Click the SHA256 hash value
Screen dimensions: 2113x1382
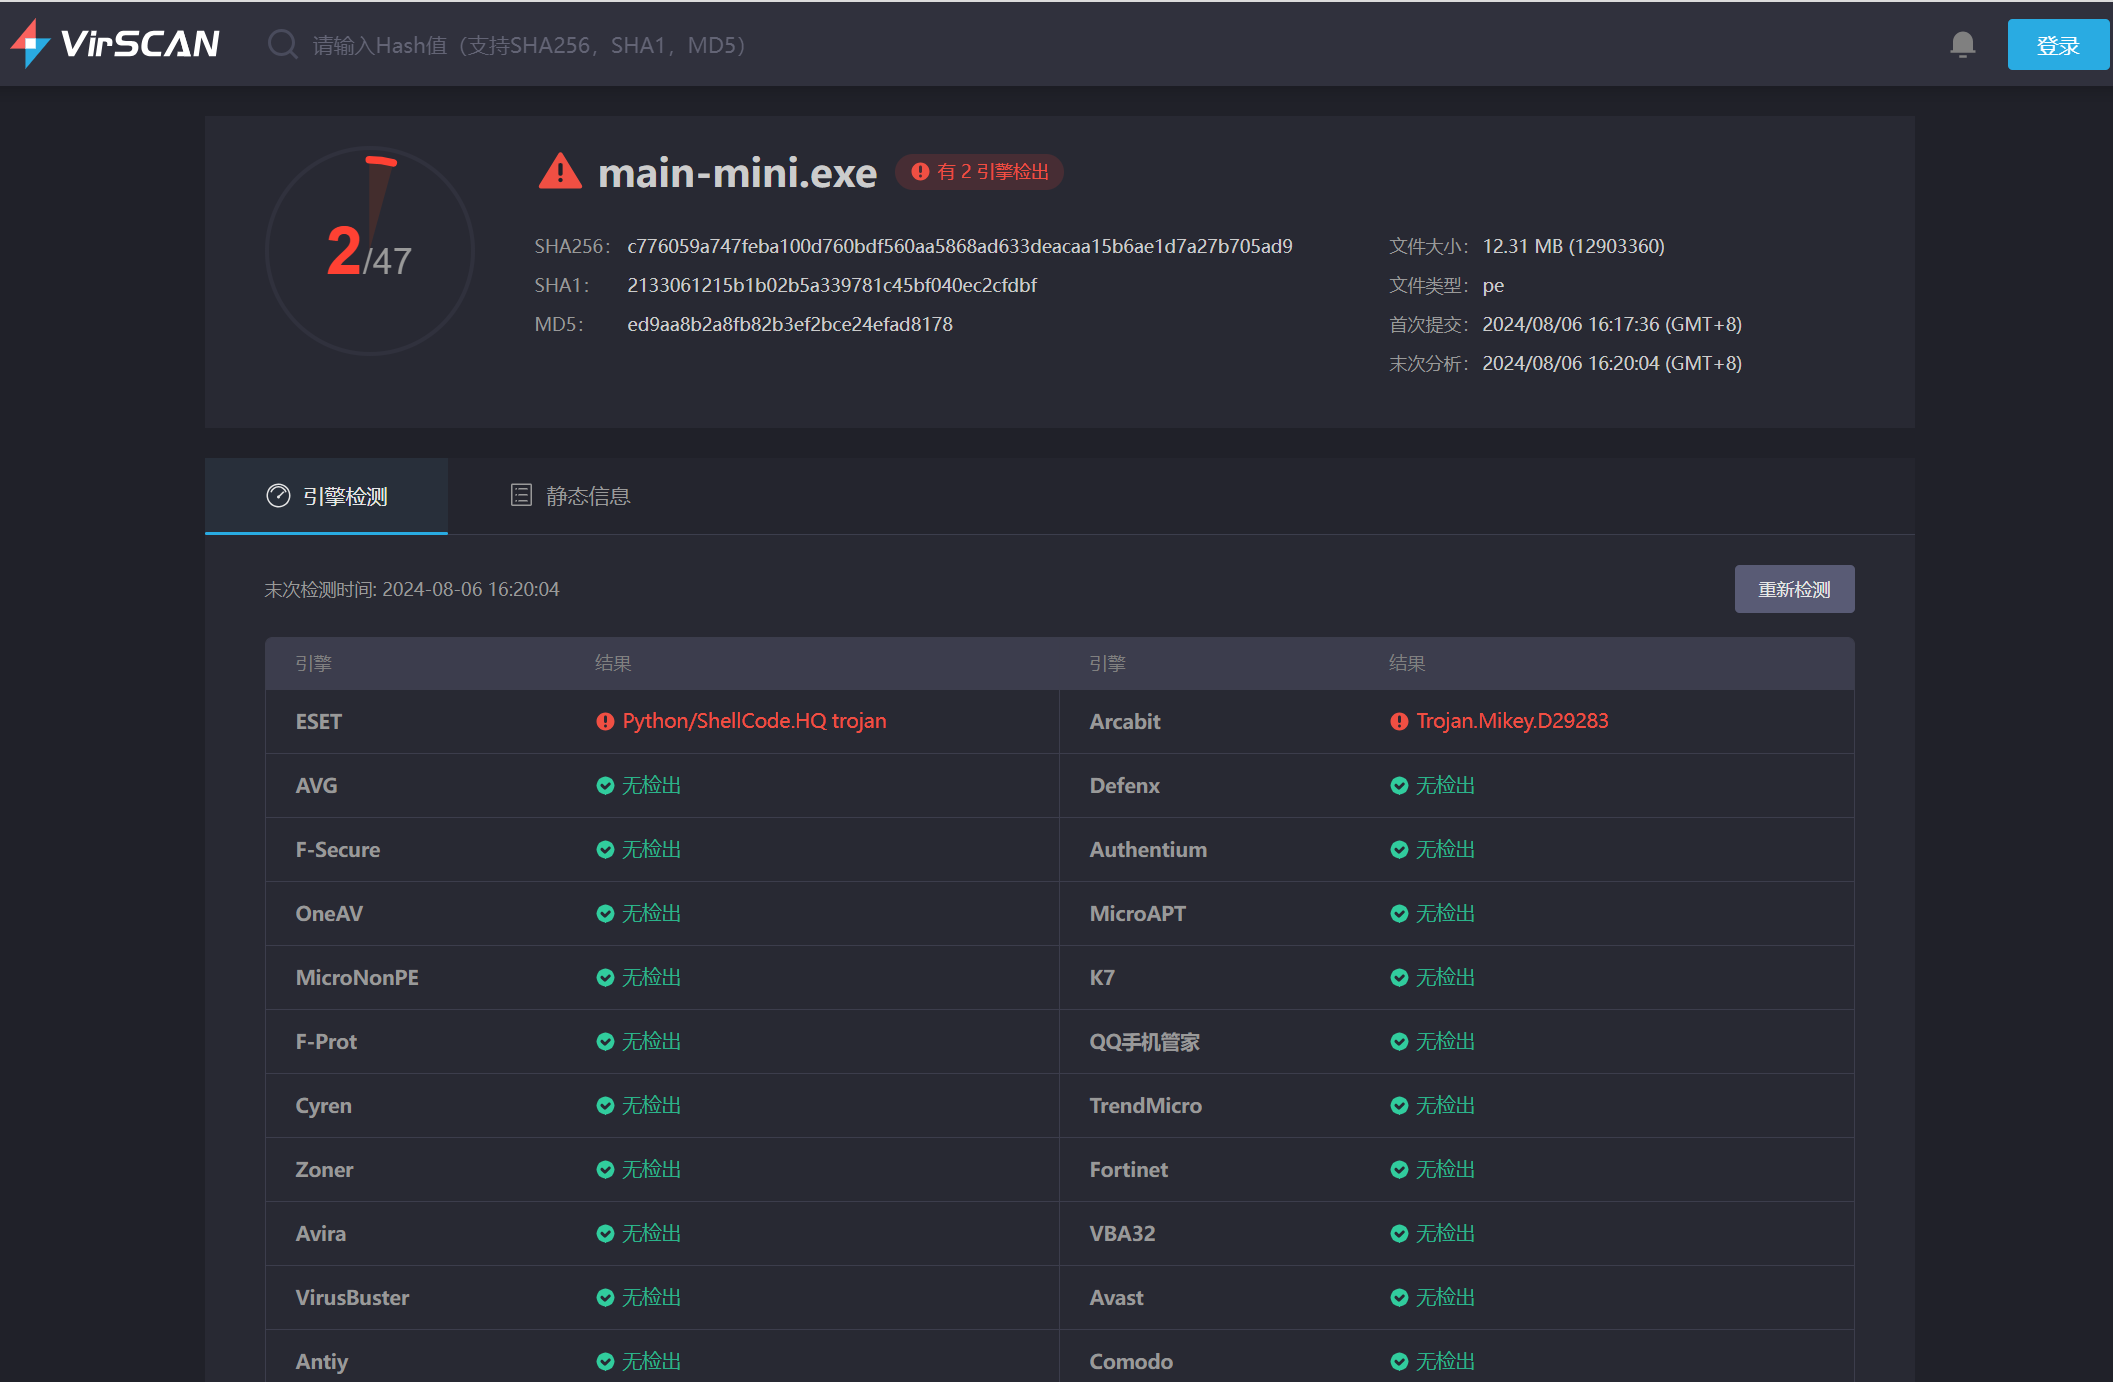tap(959, 246)
